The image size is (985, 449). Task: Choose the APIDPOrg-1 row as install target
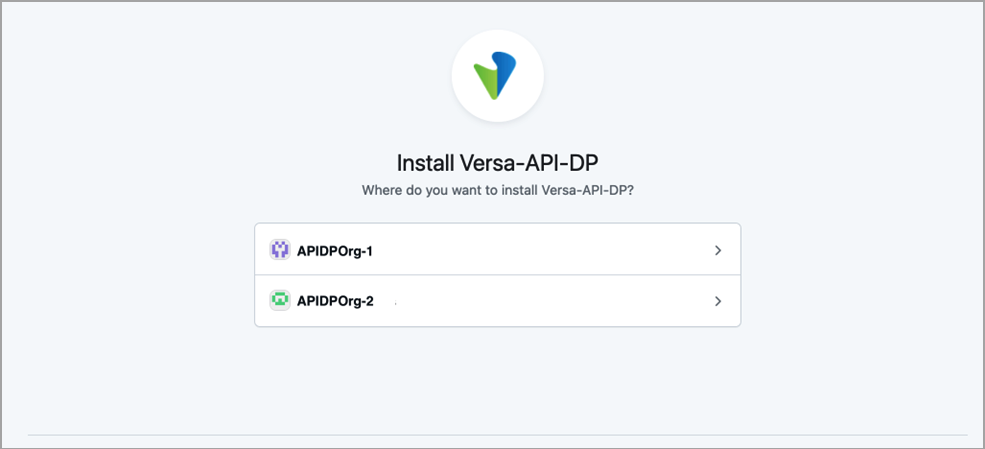click(497, 250)
